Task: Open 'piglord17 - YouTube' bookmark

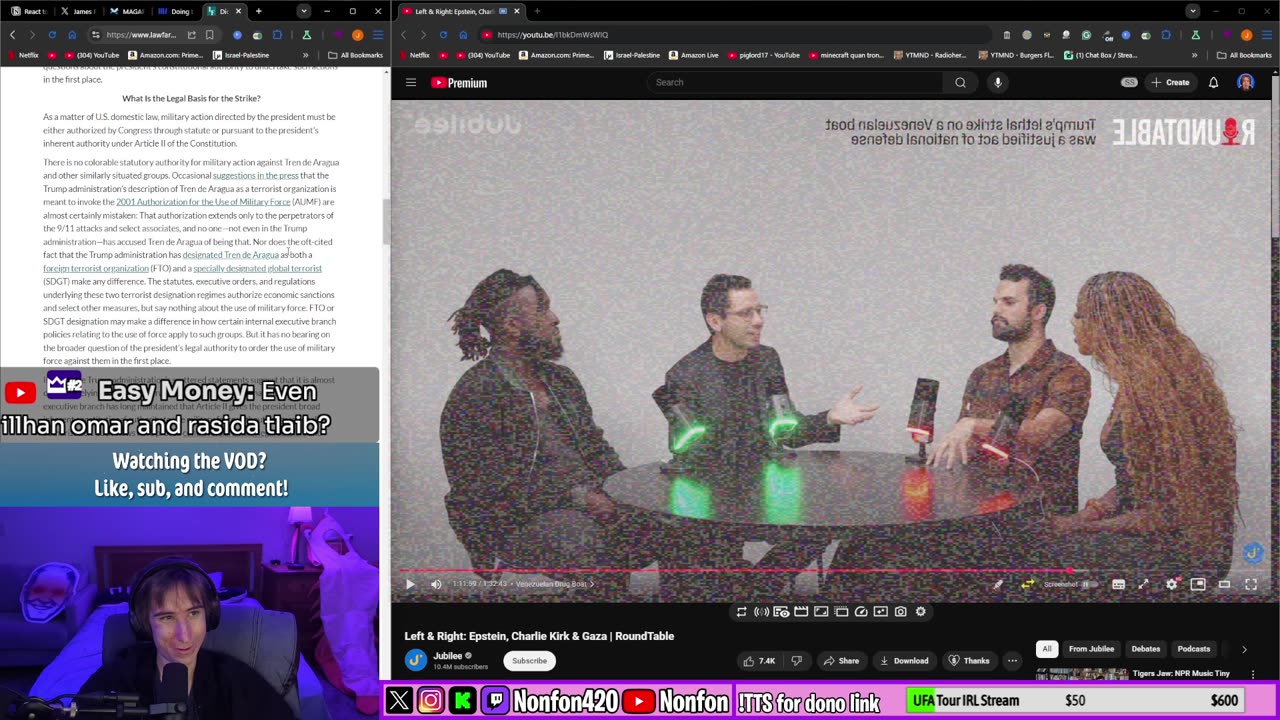Action: tap(765, 55)
